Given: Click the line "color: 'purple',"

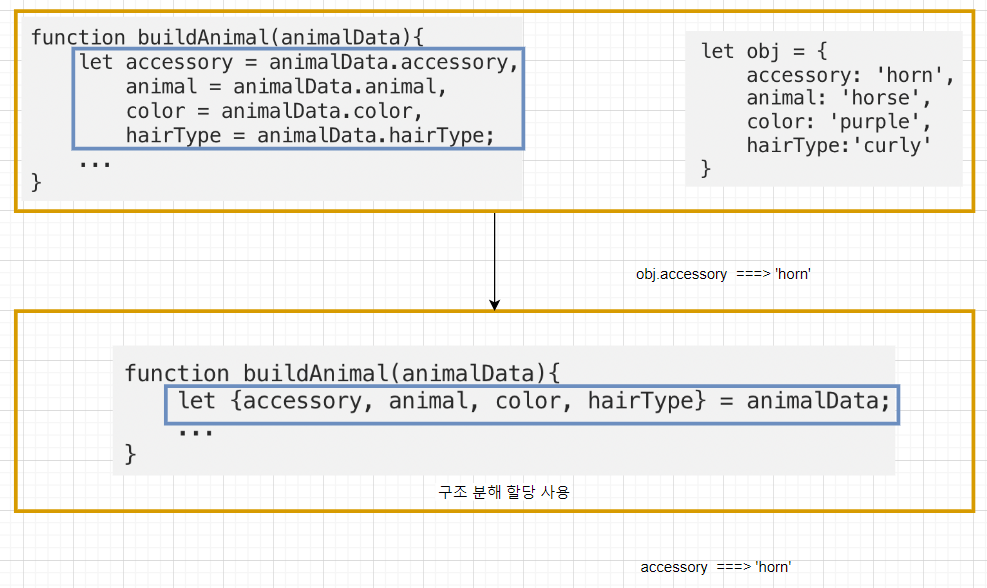Looking at the screenshot, I should coord(838,122).
